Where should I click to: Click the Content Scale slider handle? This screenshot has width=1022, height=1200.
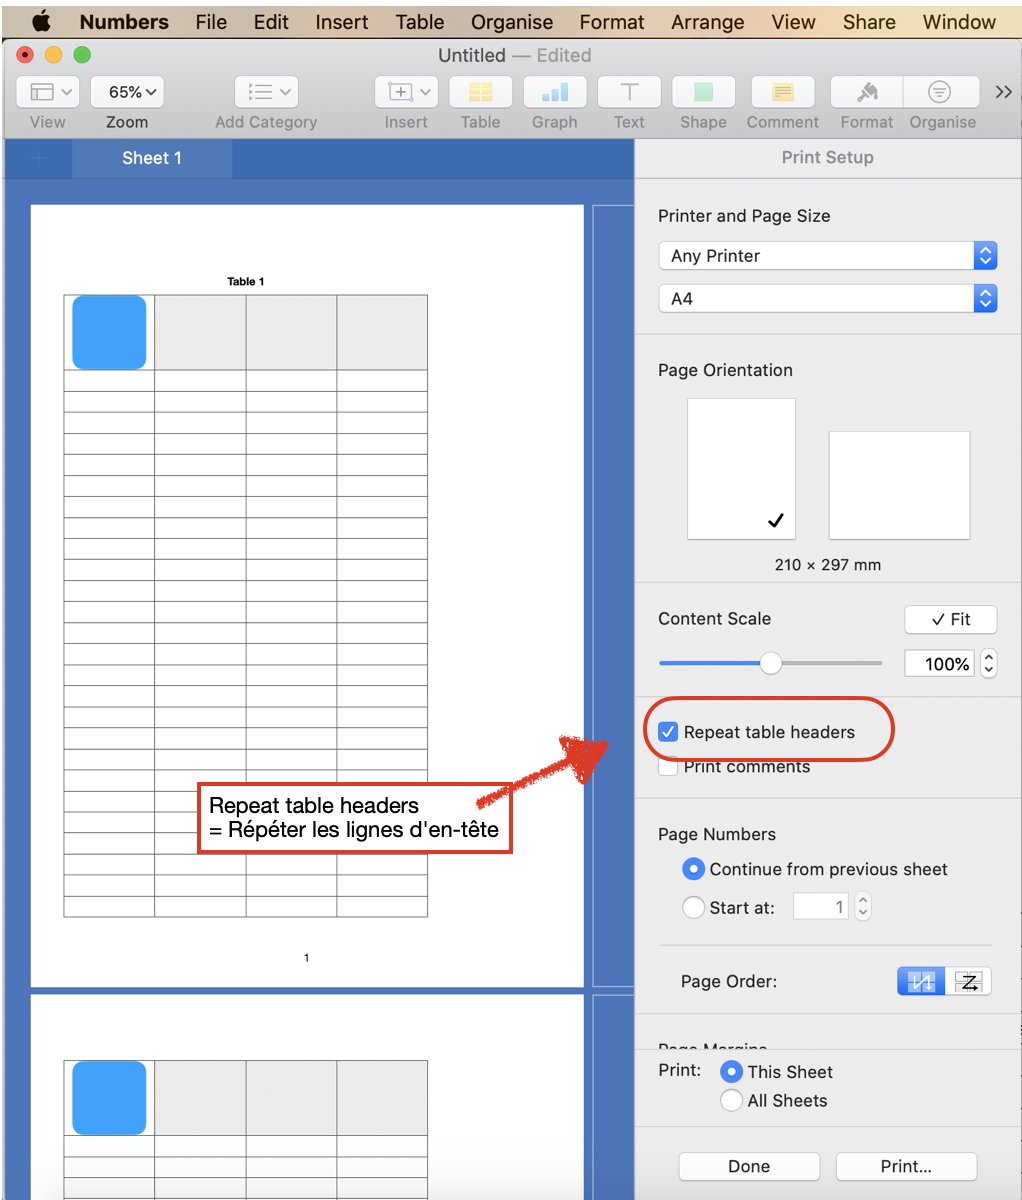pyautogui.click(x=770, y=663)
